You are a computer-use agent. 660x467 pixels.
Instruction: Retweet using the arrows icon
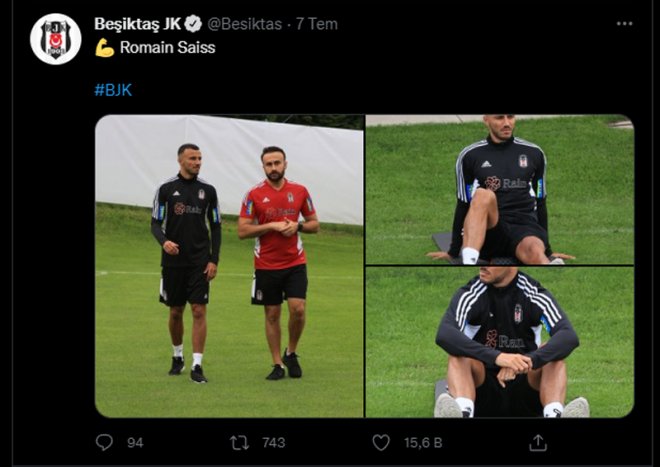pos(240,442)
